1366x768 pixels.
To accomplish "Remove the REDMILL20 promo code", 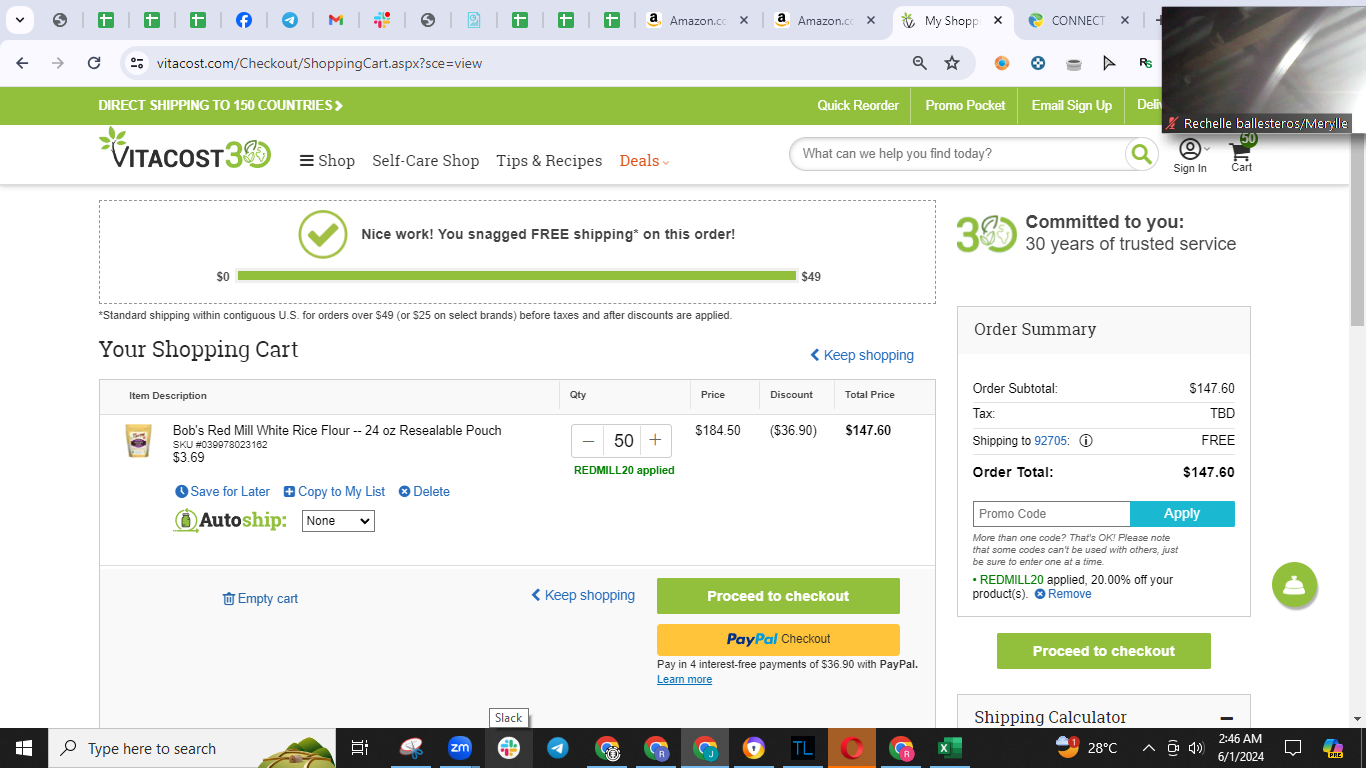I will [x=1063, y=594].
